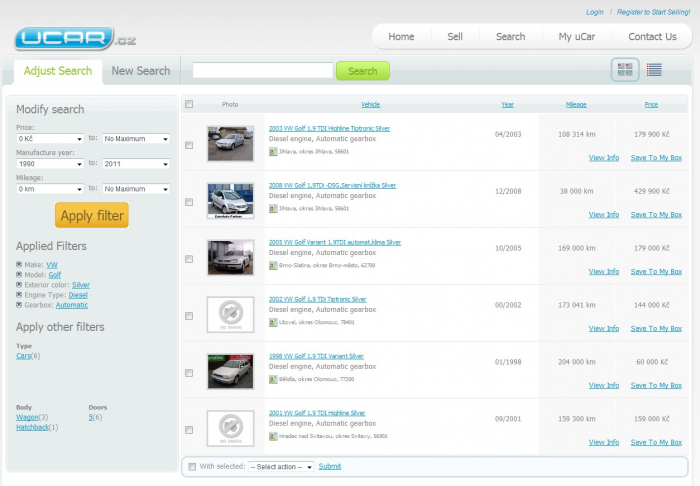Sort results by Price column

tap(651, 104)
